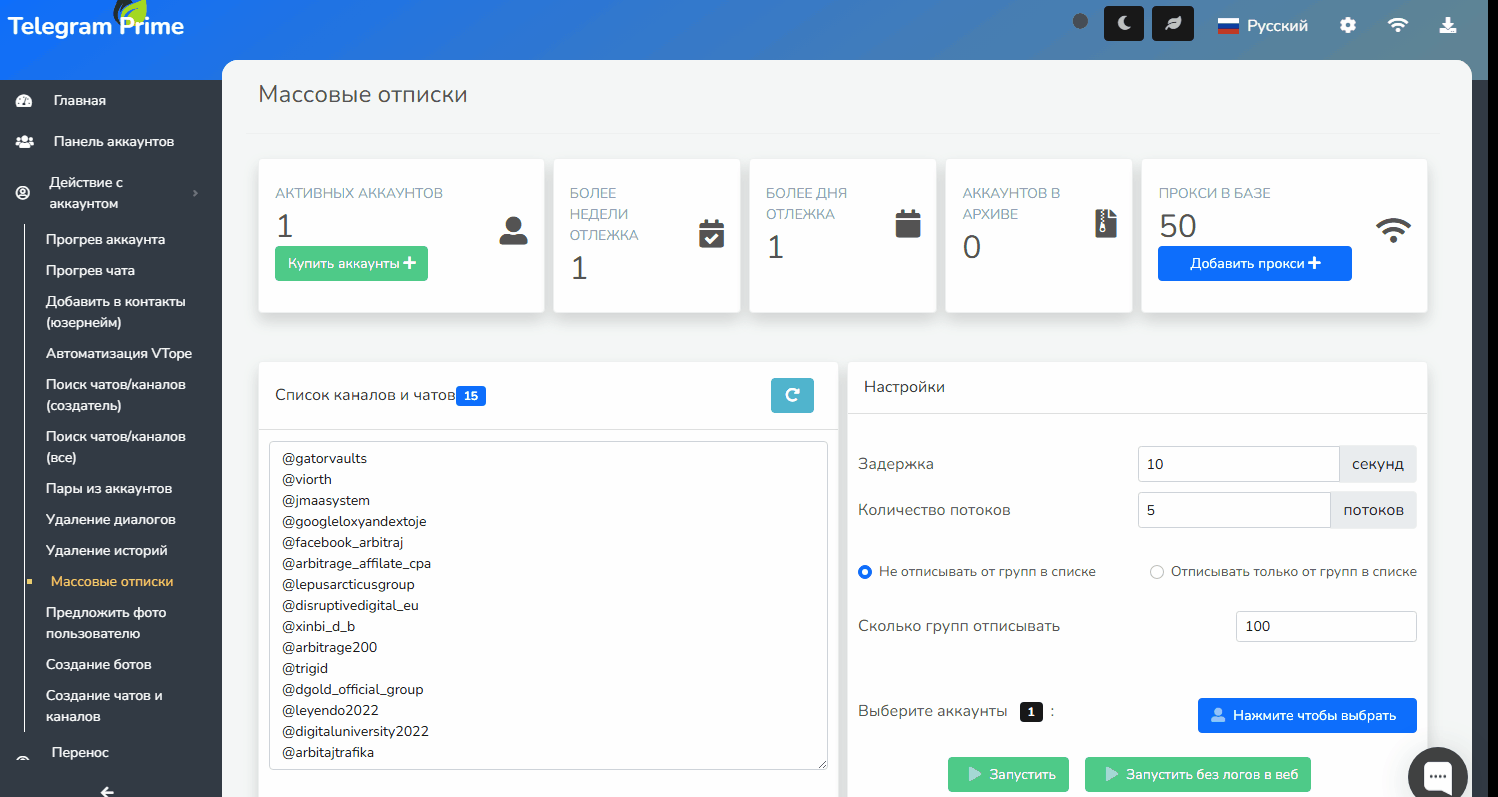Click the Запустить button
This screenshot has height=797, width=1498.
[1008, 774]
